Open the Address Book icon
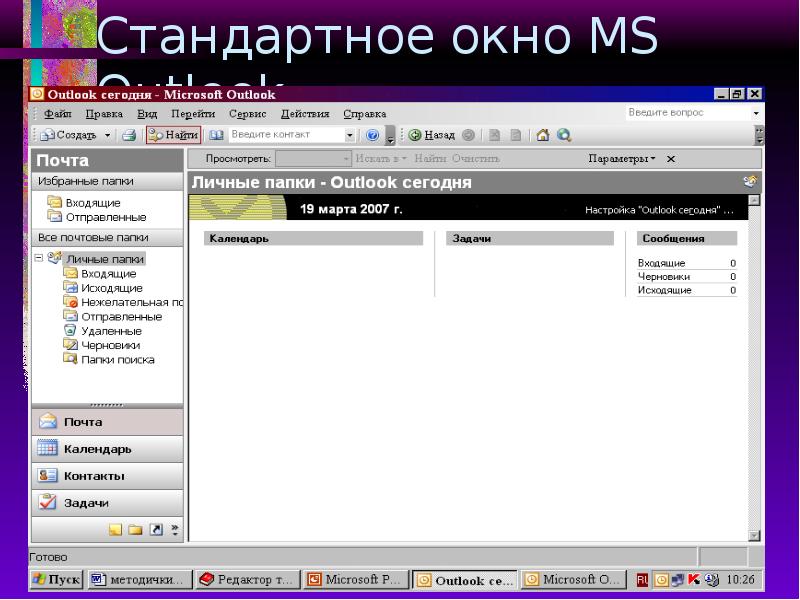The image size is (800, 600). click(216, 135)
